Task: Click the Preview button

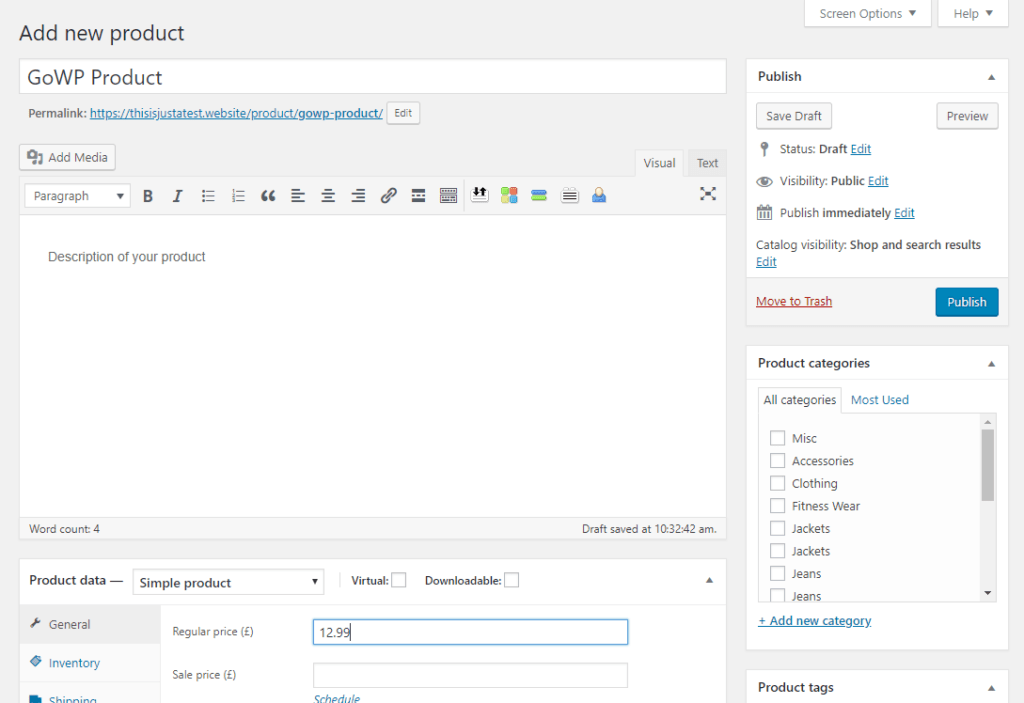Action: [x=967, y=116]
